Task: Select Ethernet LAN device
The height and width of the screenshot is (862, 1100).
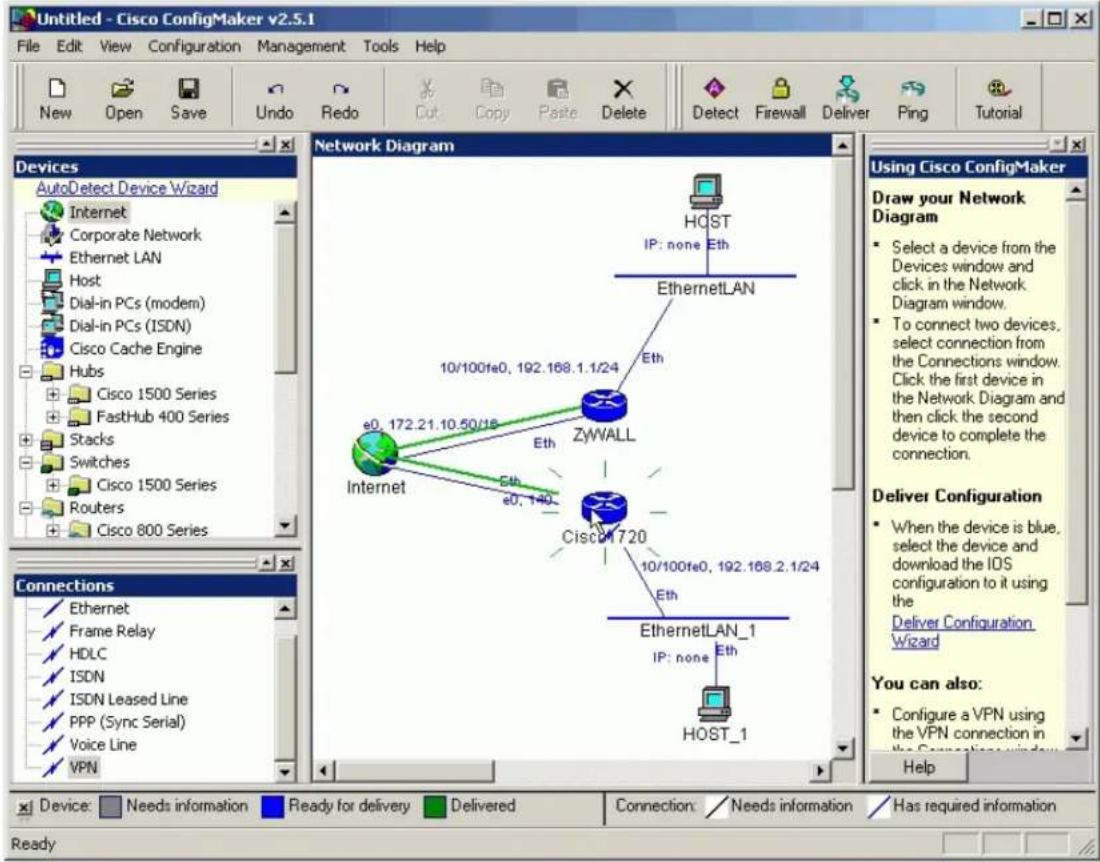Action: (115, 257)
